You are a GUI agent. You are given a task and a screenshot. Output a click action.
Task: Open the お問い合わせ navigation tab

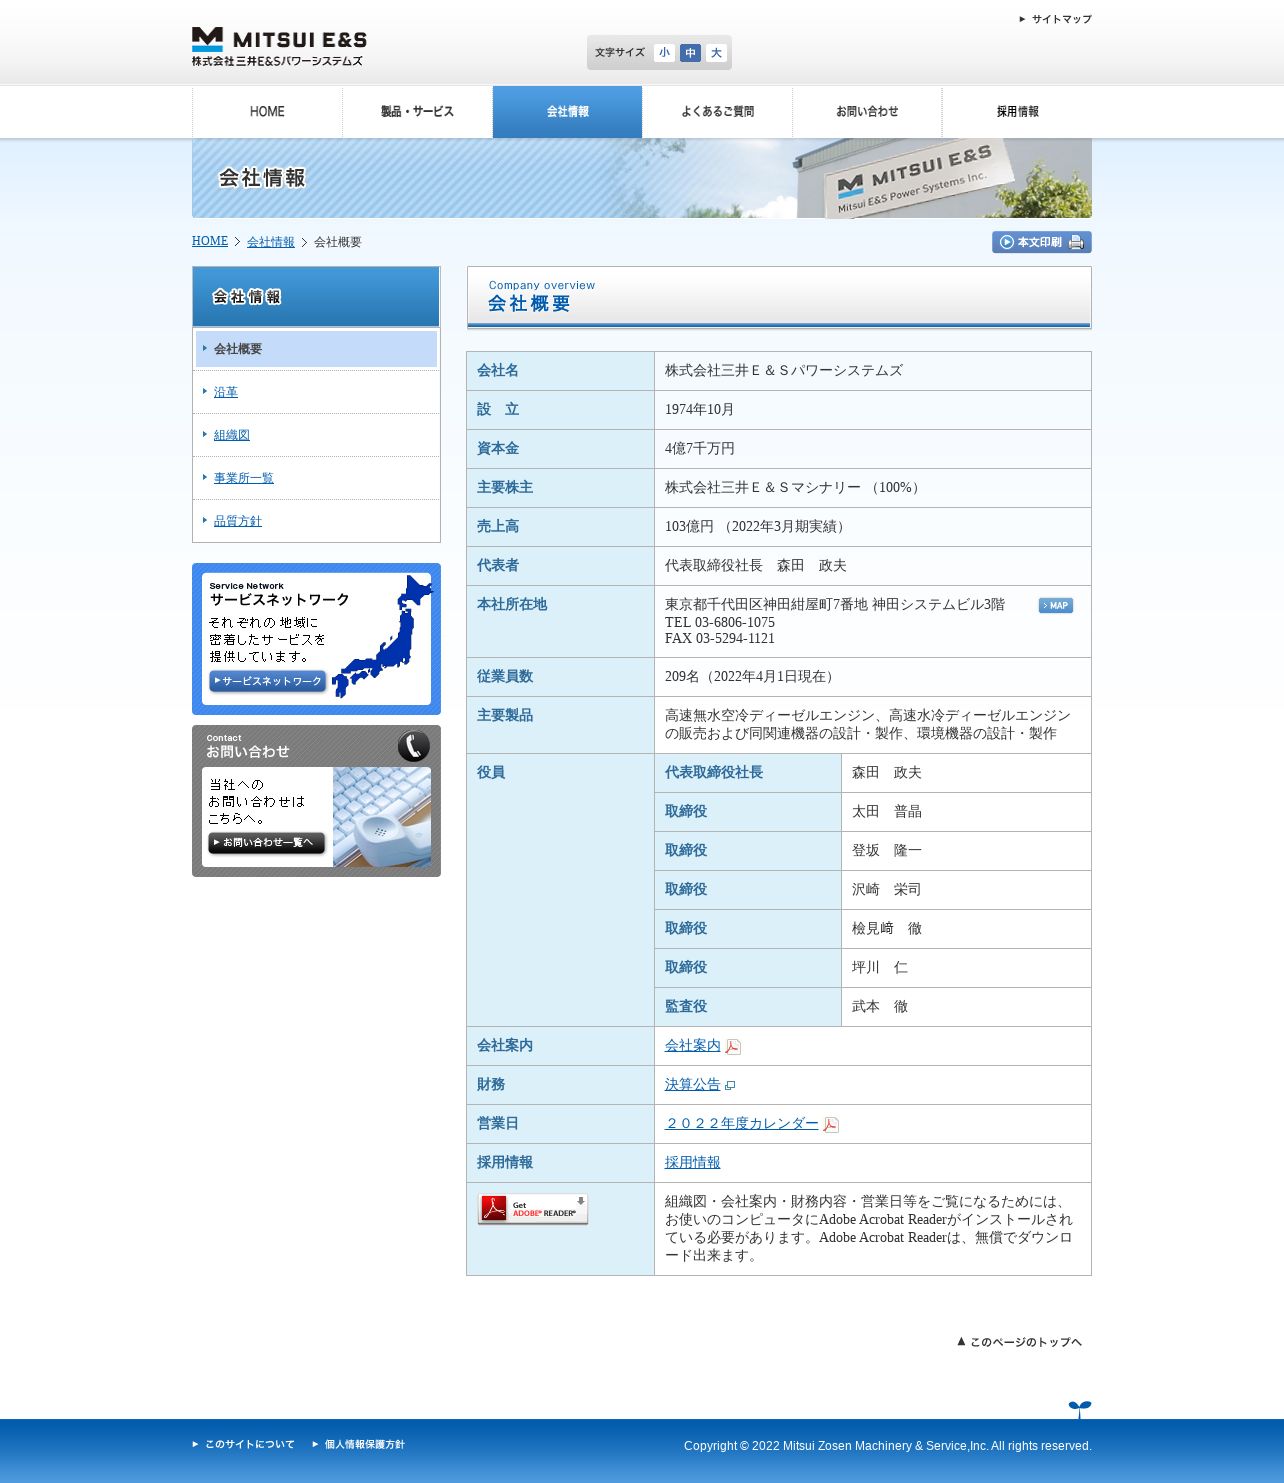tap(867, 112)
